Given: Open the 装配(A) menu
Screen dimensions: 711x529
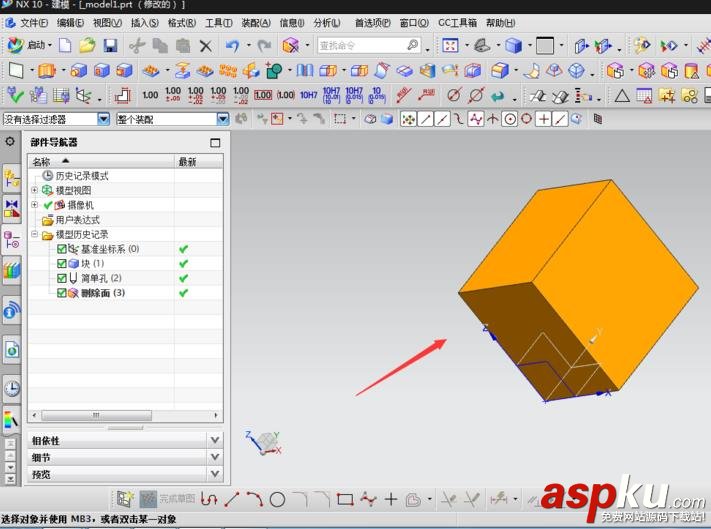Looking at the screenshot, I should (x=256, y=23).
